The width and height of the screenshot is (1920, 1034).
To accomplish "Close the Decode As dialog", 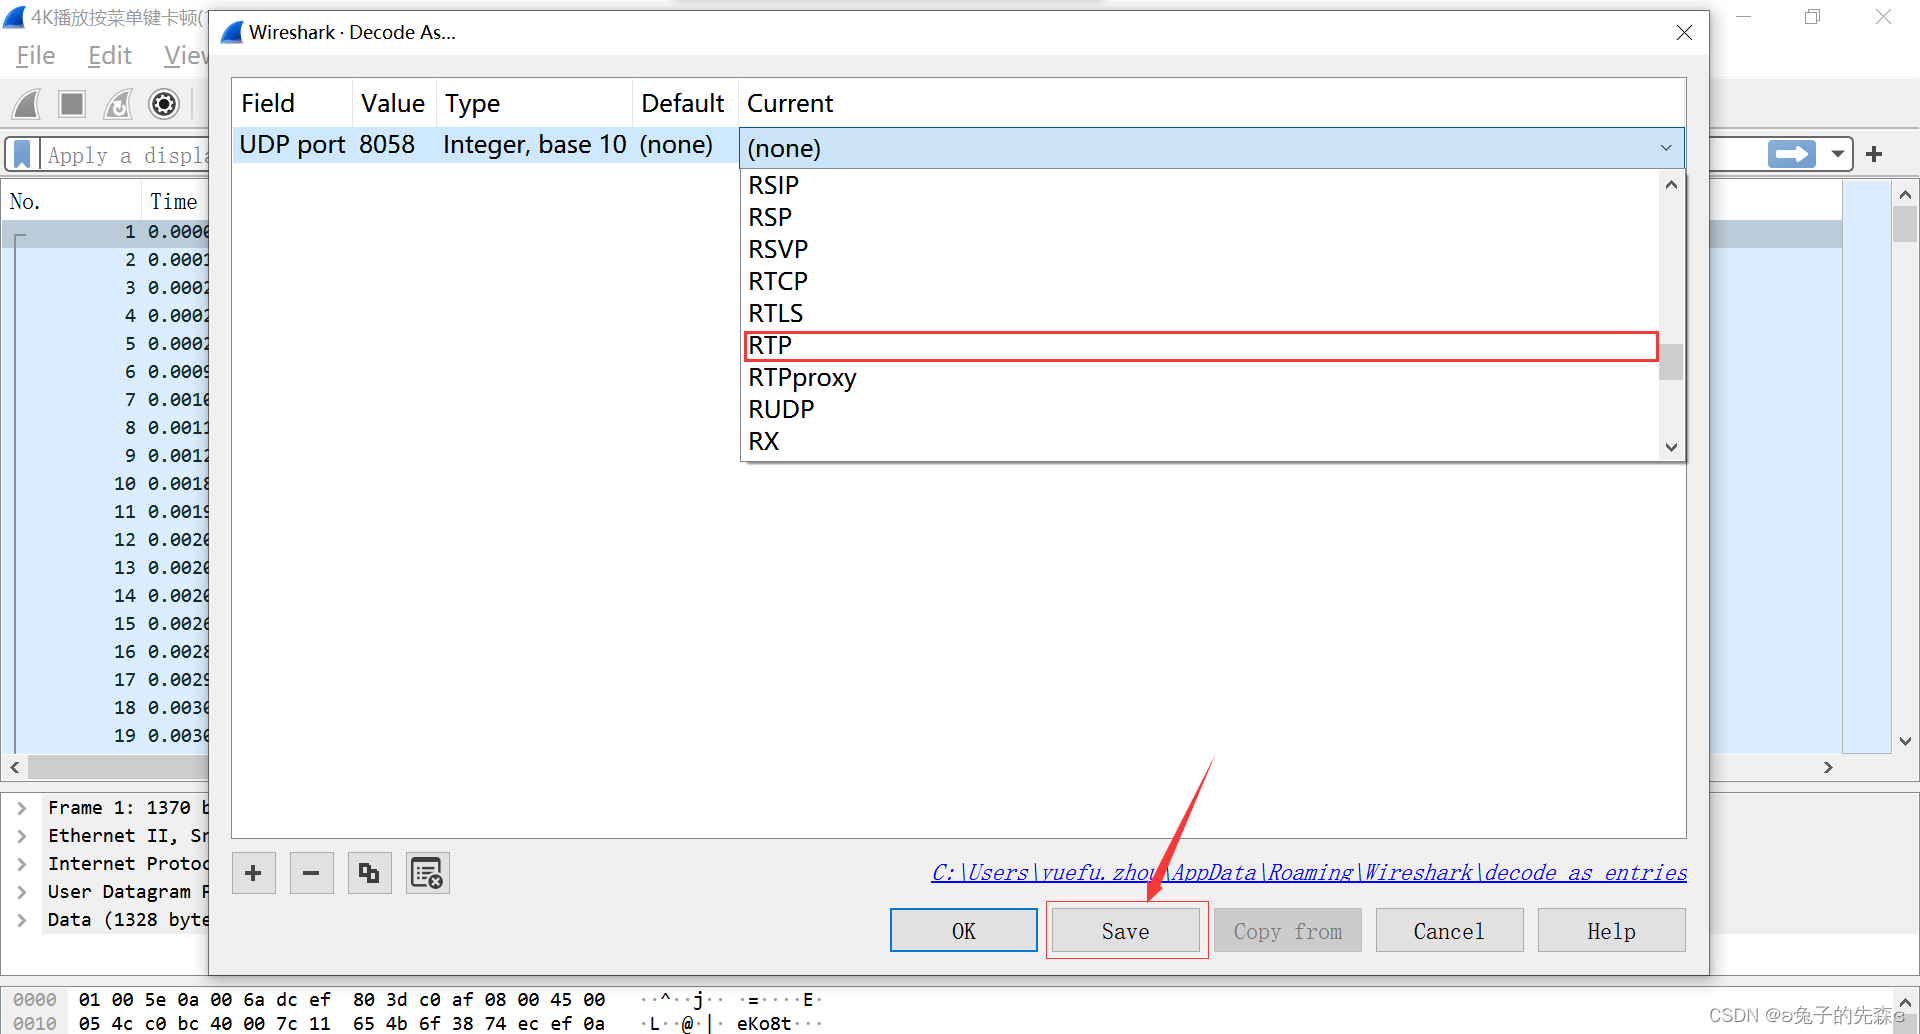I will [x=1684, y=33].
